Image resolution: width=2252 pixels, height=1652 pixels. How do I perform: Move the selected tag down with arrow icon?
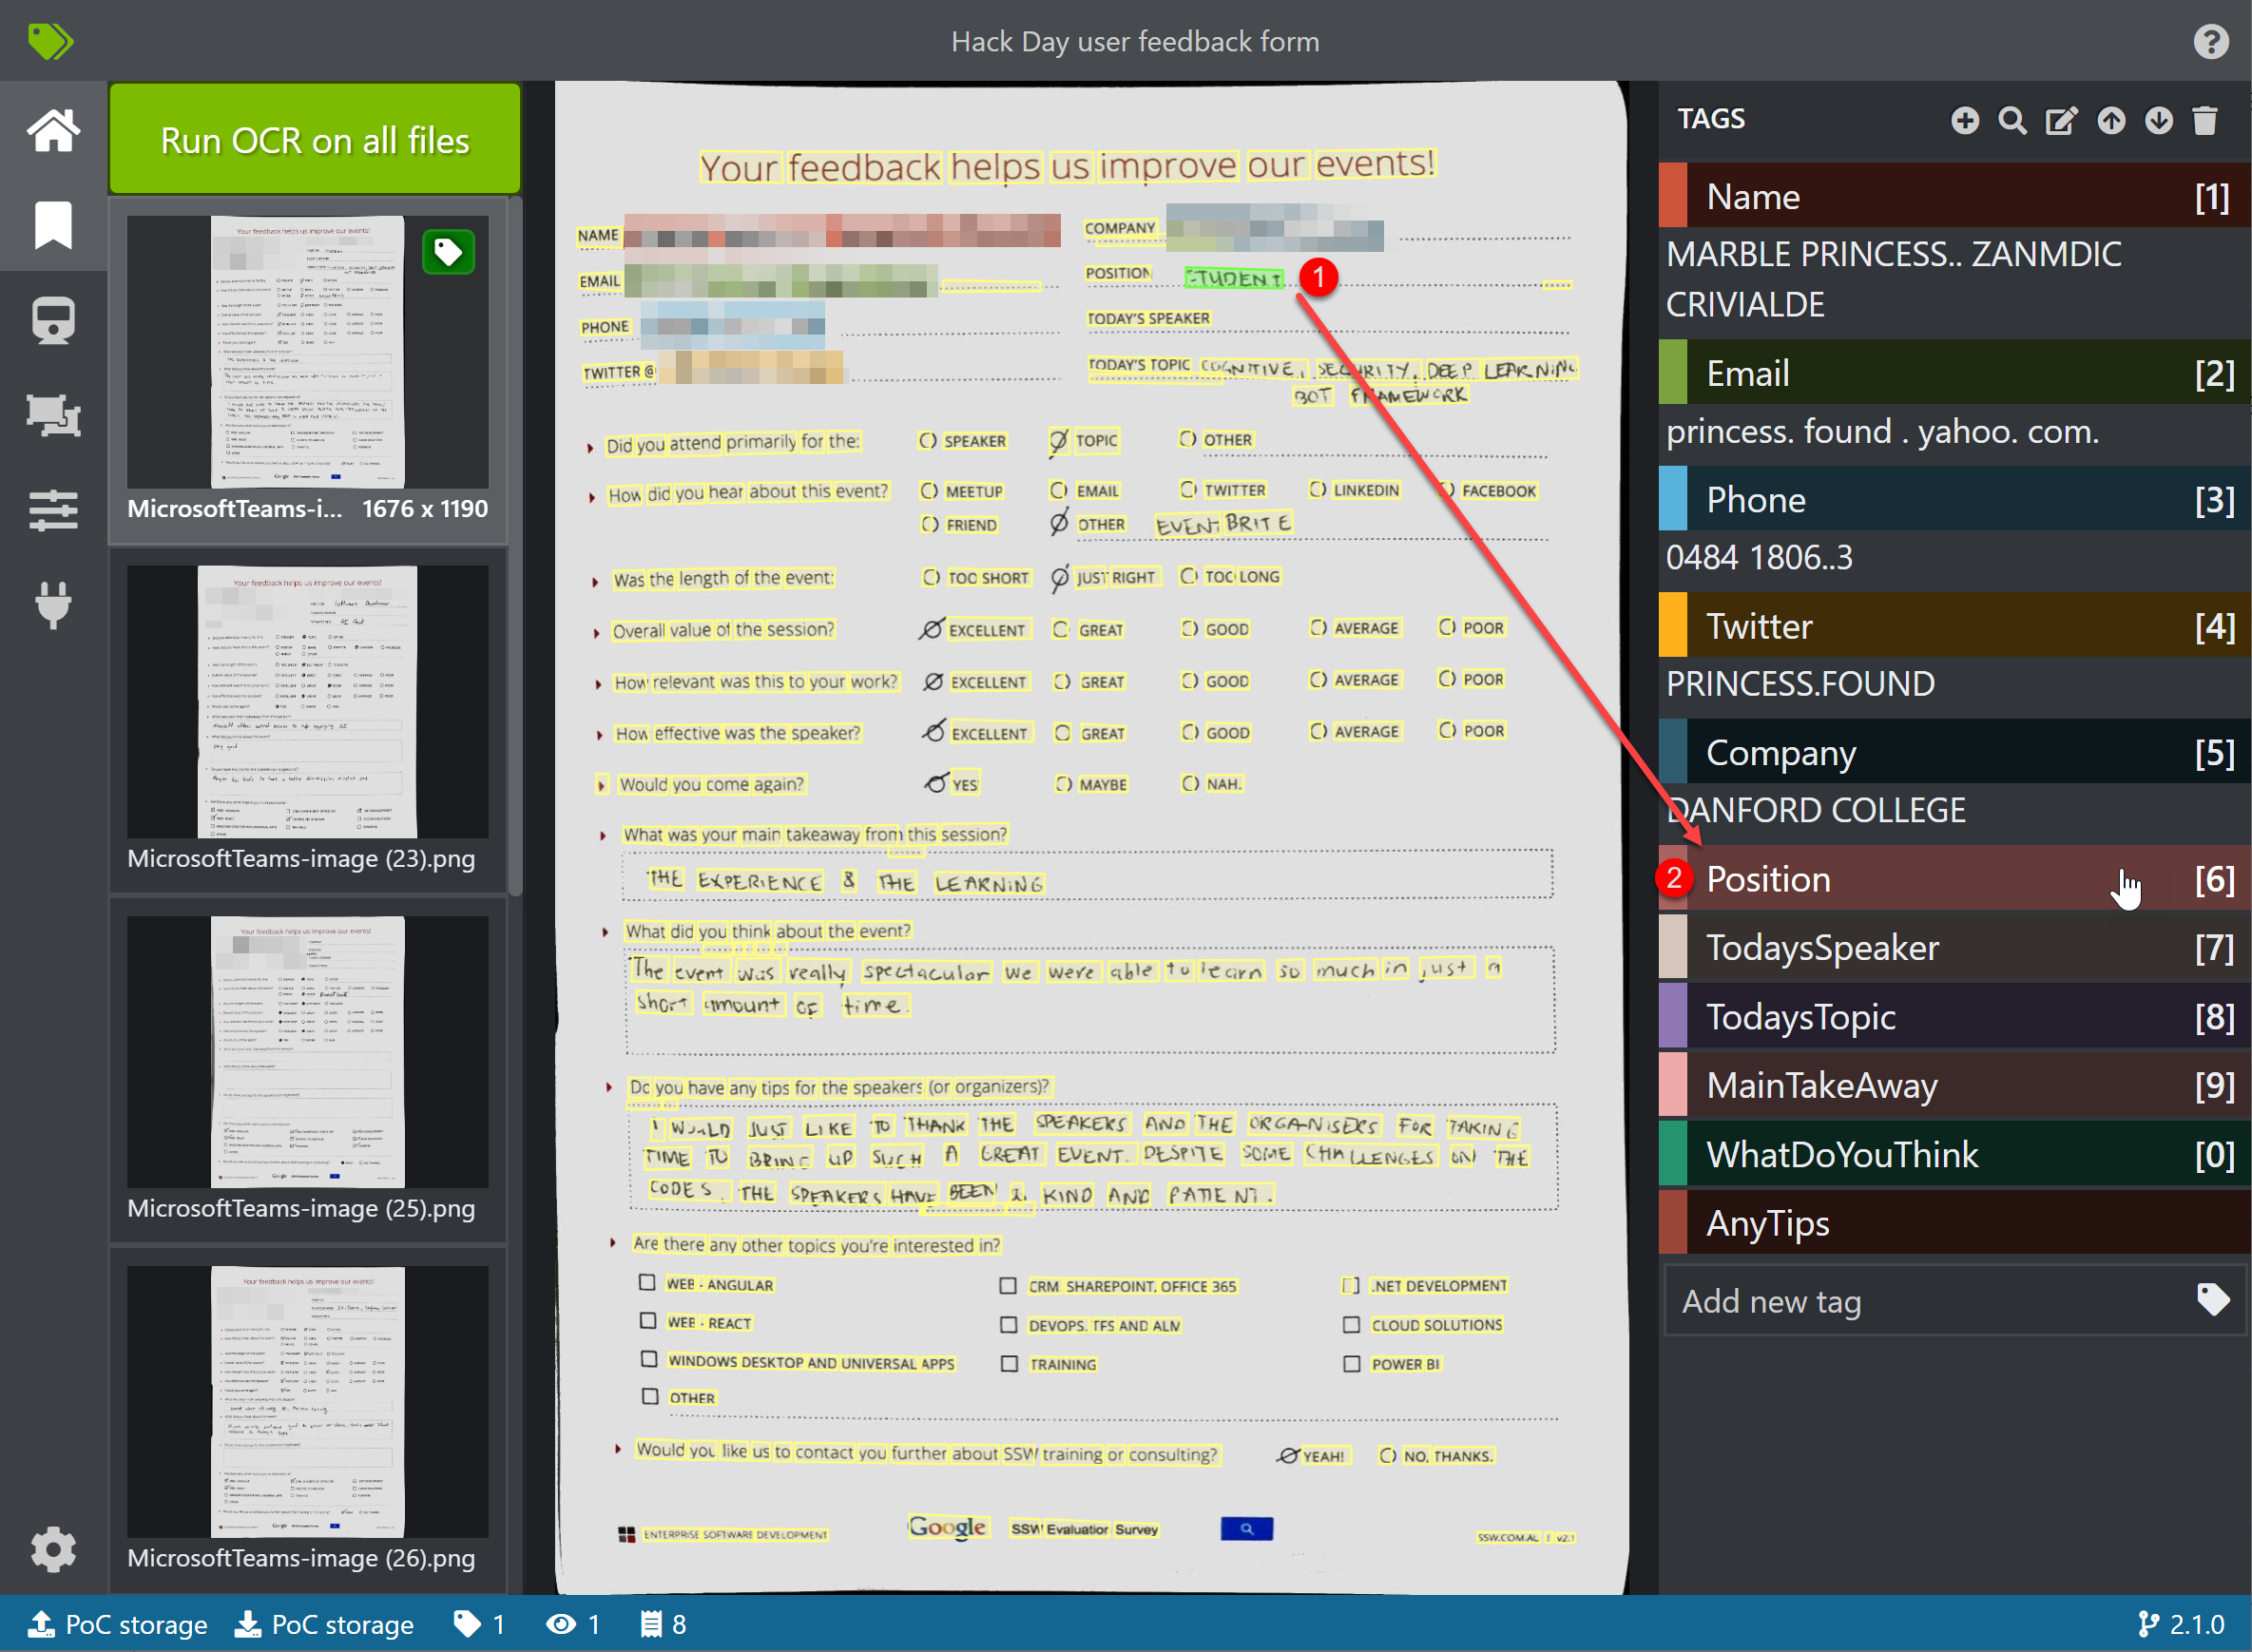(2158, 119)
